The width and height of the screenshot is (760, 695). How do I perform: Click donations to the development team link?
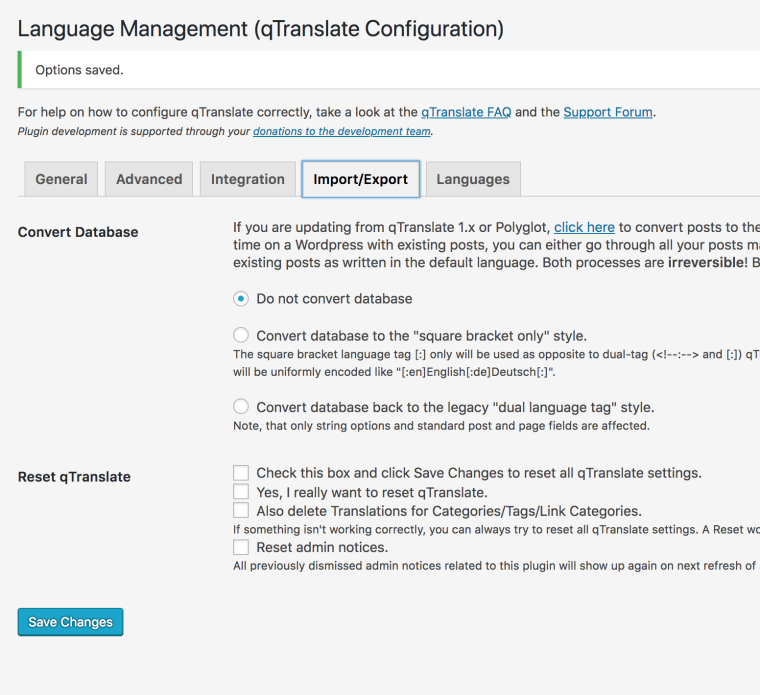click(x=342, y=131)
